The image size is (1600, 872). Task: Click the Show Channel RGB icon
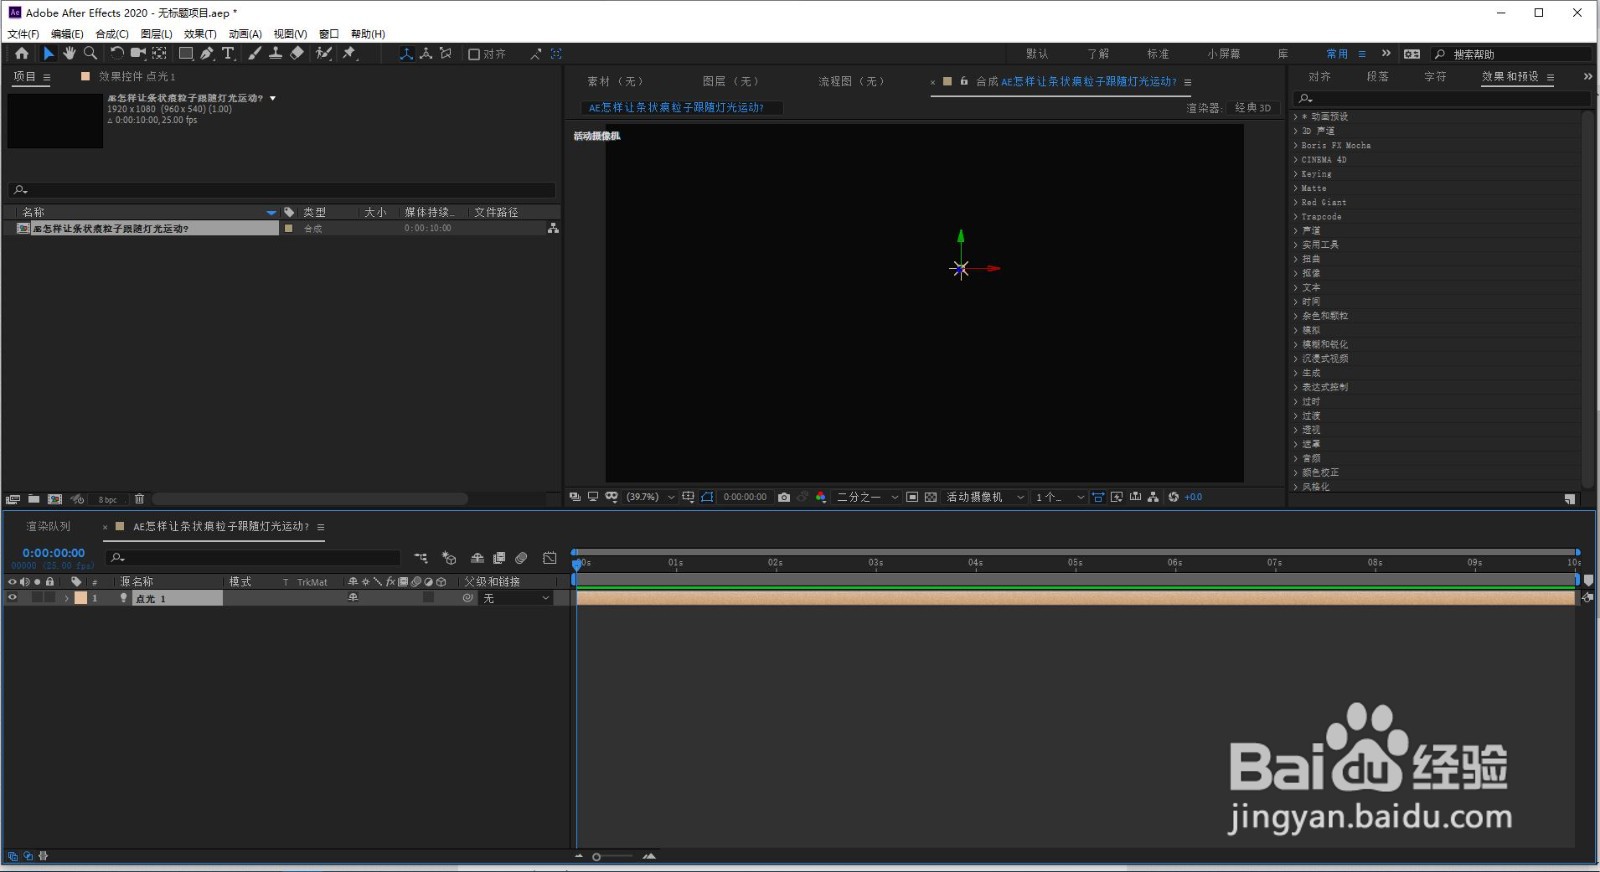point(821,497)
